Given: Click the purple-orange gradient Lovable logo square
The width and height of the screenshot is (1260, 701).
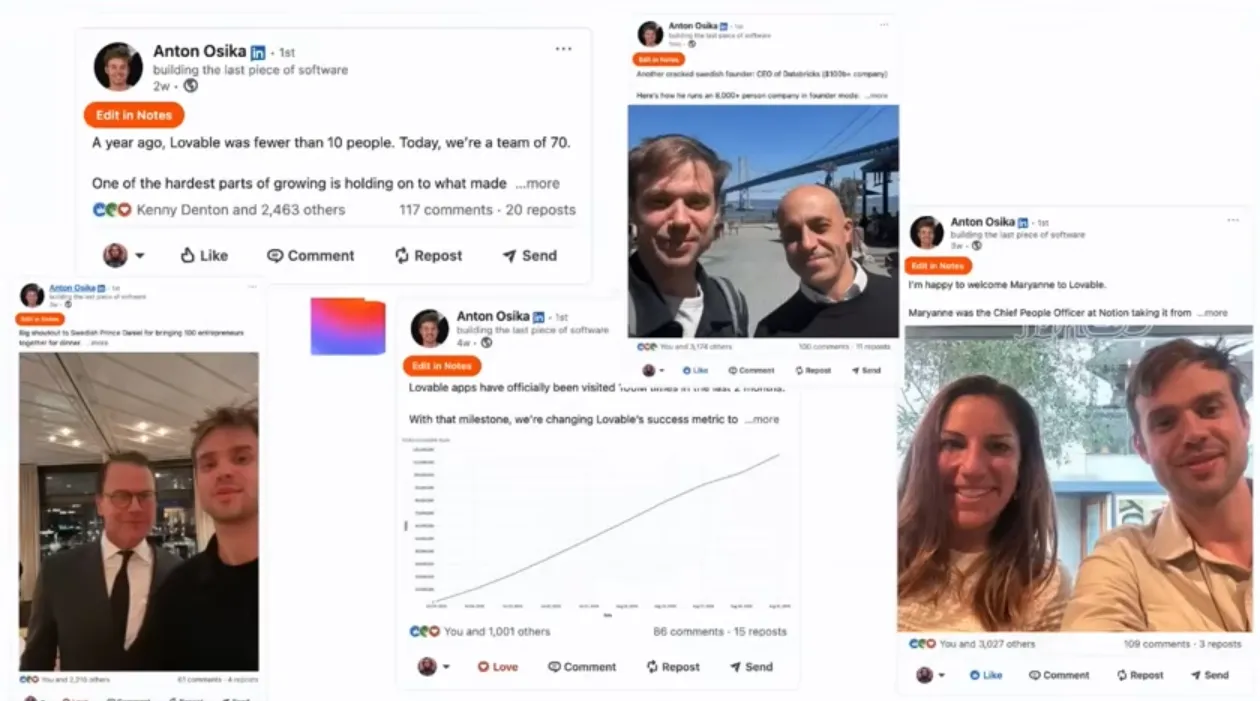Looking at the screenshot, I should pyautogui.click(x=348, y=327).
